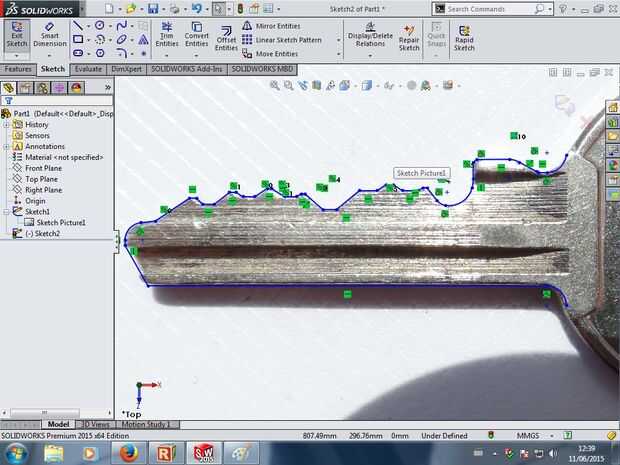Select the Circle sketch tool
Viewport: 620px width, 465px height.
(100, 26)
